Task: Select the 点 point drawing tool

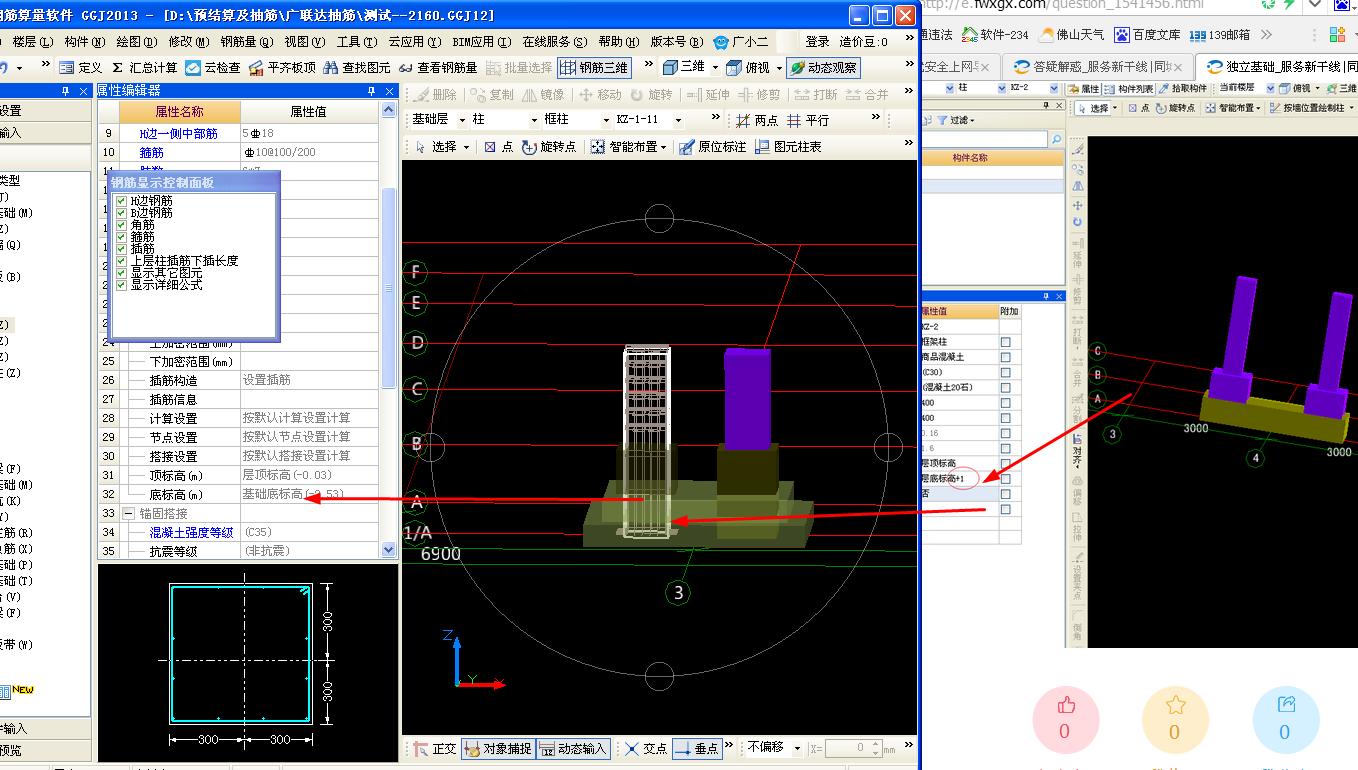Action: click(x=498, y=147)
